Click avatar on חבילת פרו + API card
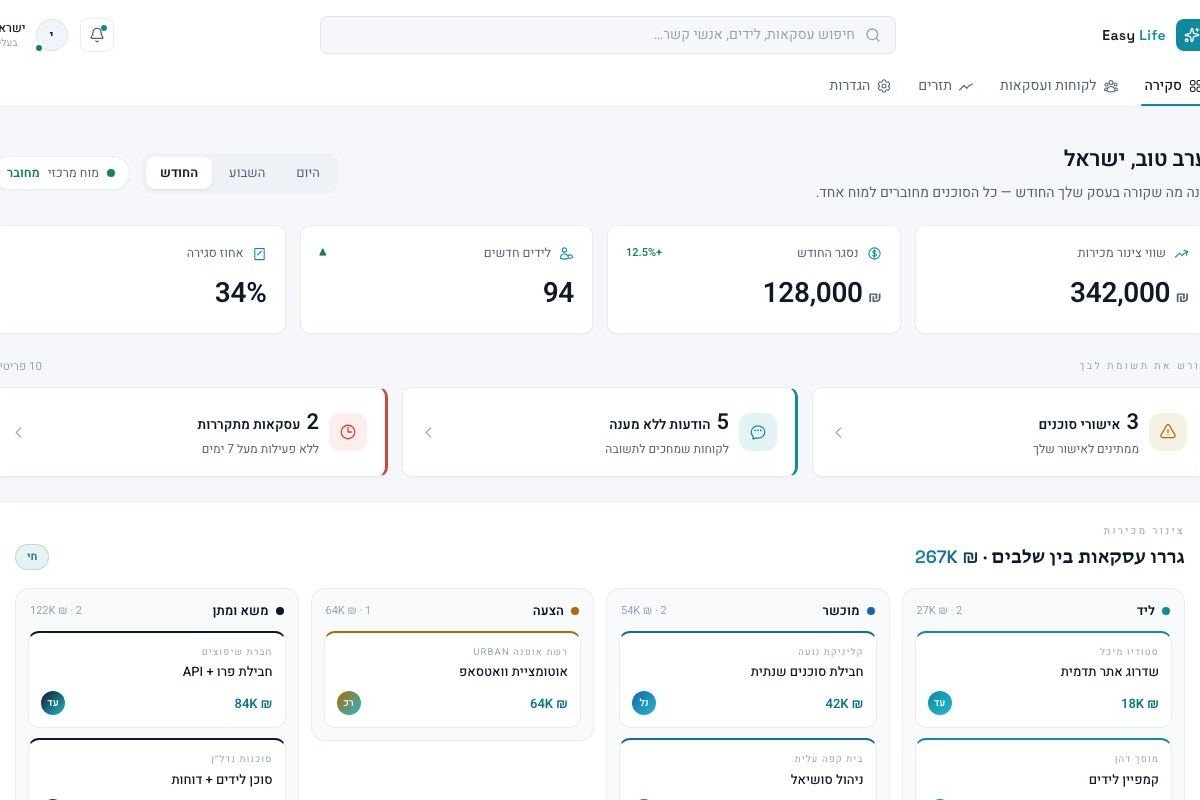Viewport: 1200px width, 800px height. (53, 703)
